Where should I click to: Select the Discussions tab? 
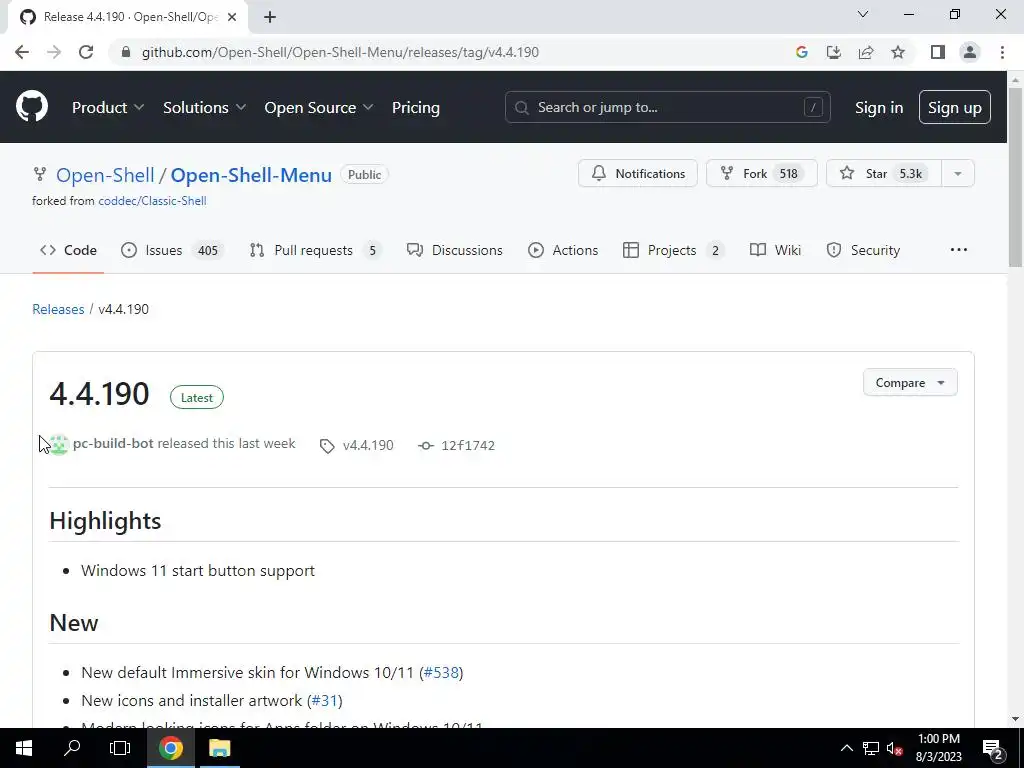coord(455,250)
